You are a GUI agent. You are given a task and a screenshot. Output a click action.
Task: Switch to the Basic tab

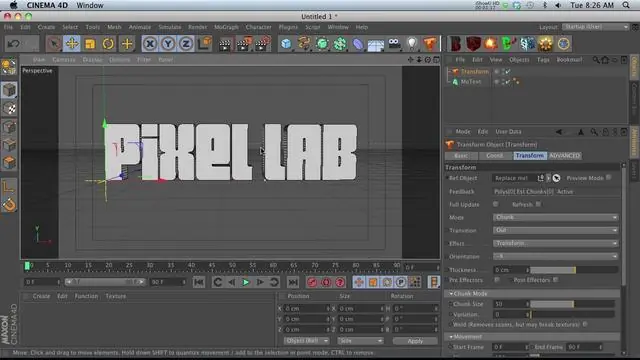pyautogui.click(x=461, y=156)
